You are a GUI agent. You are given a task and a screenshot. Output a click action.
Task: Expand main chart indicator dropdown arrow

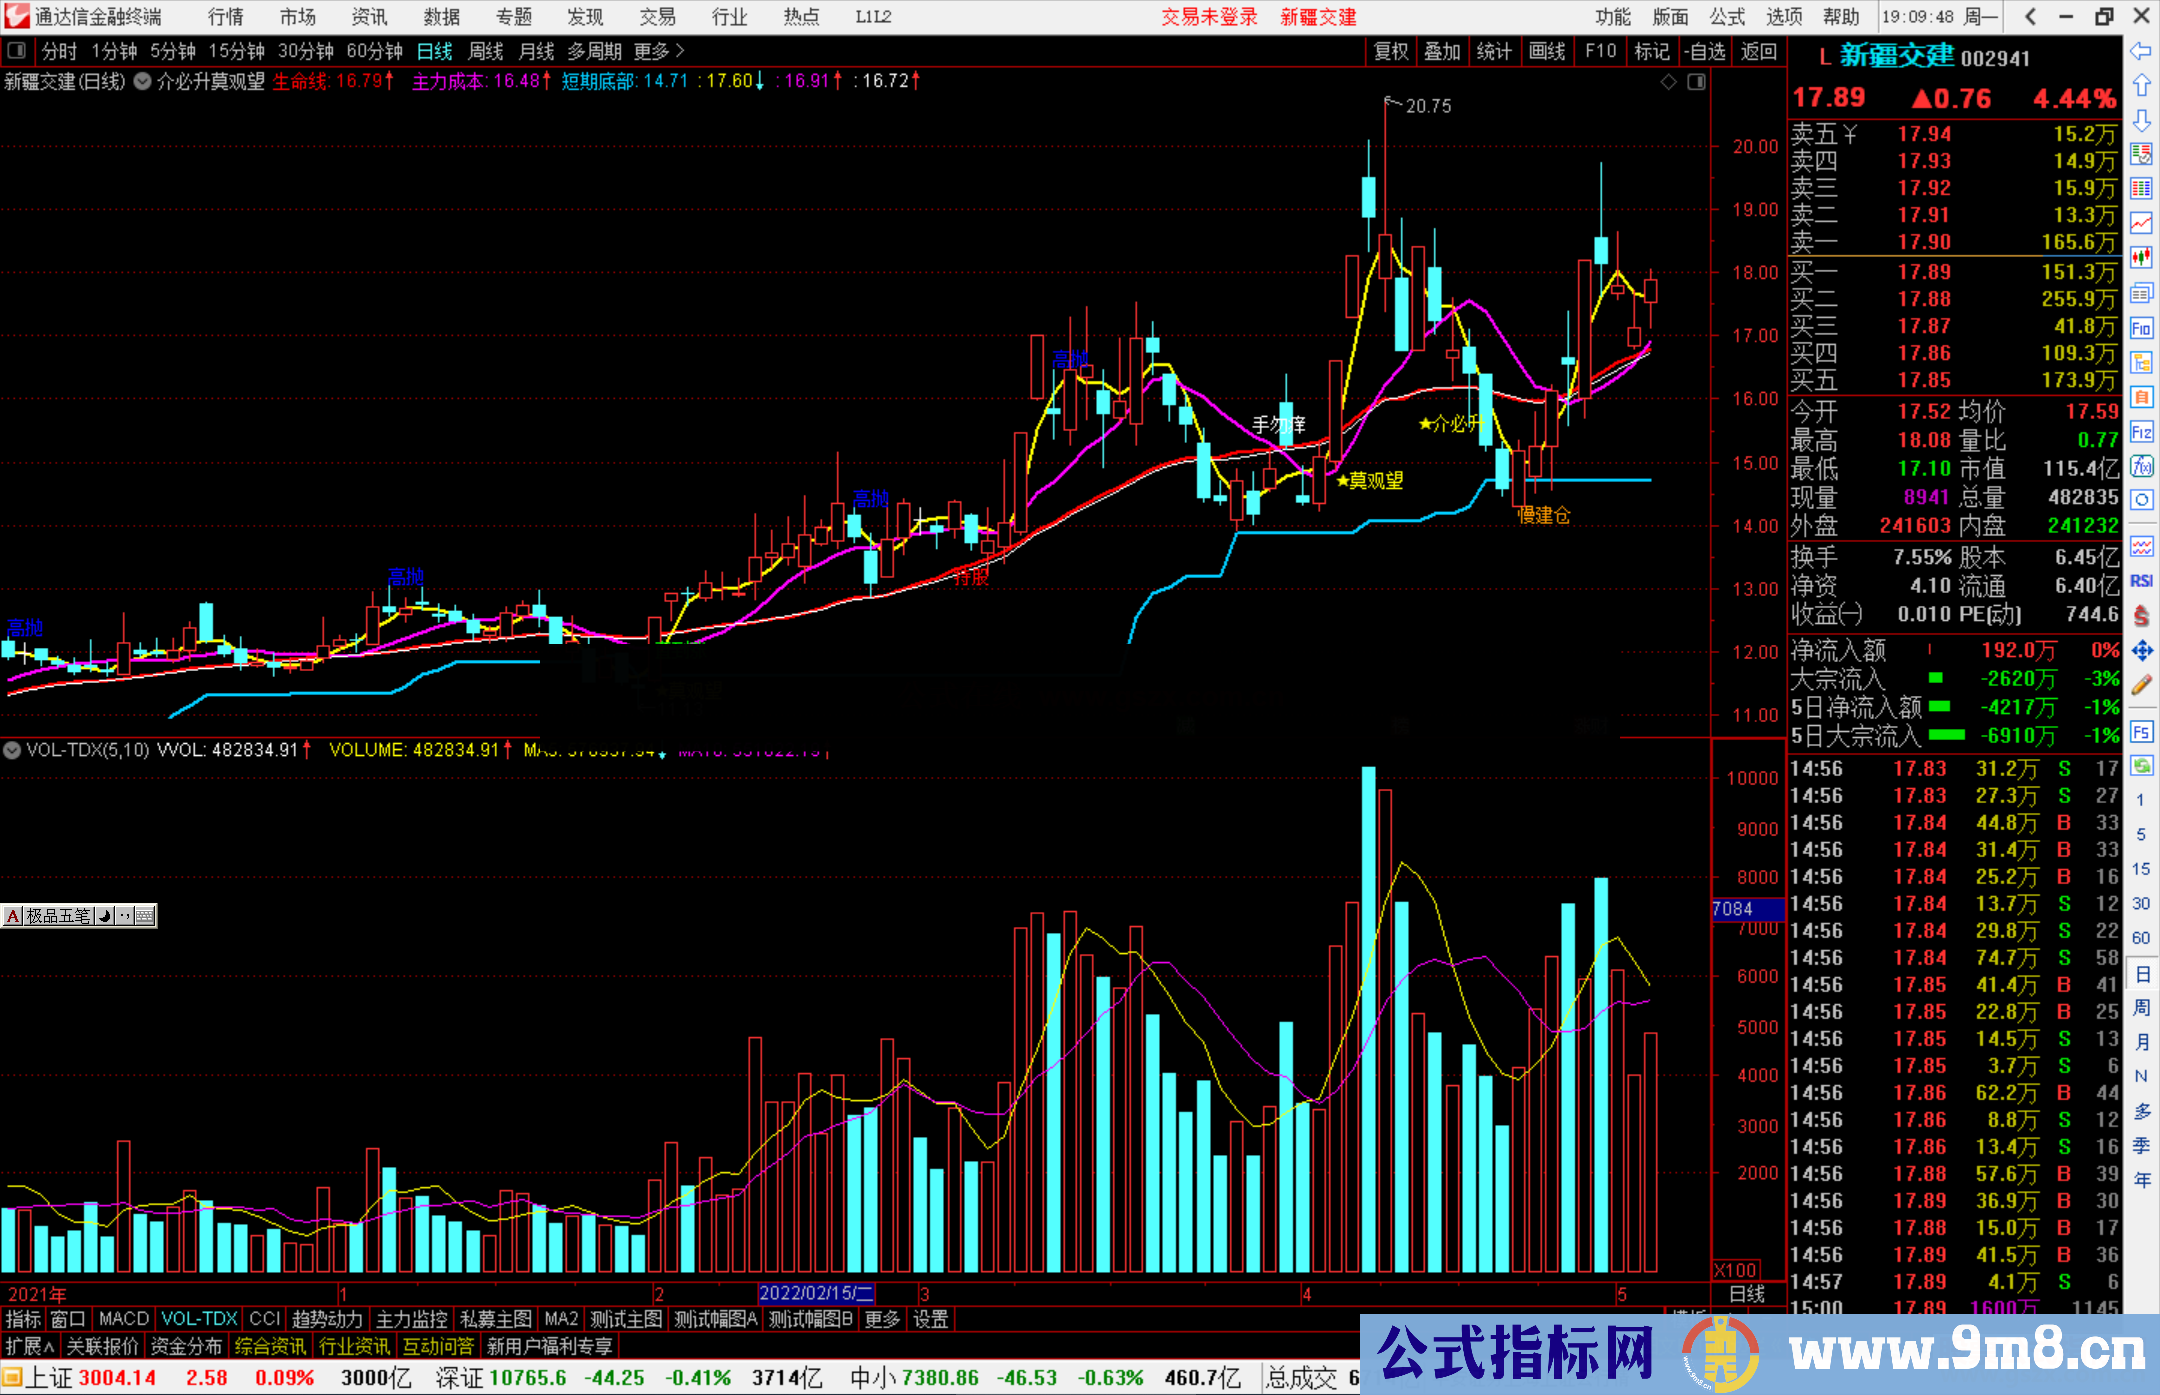142,82
